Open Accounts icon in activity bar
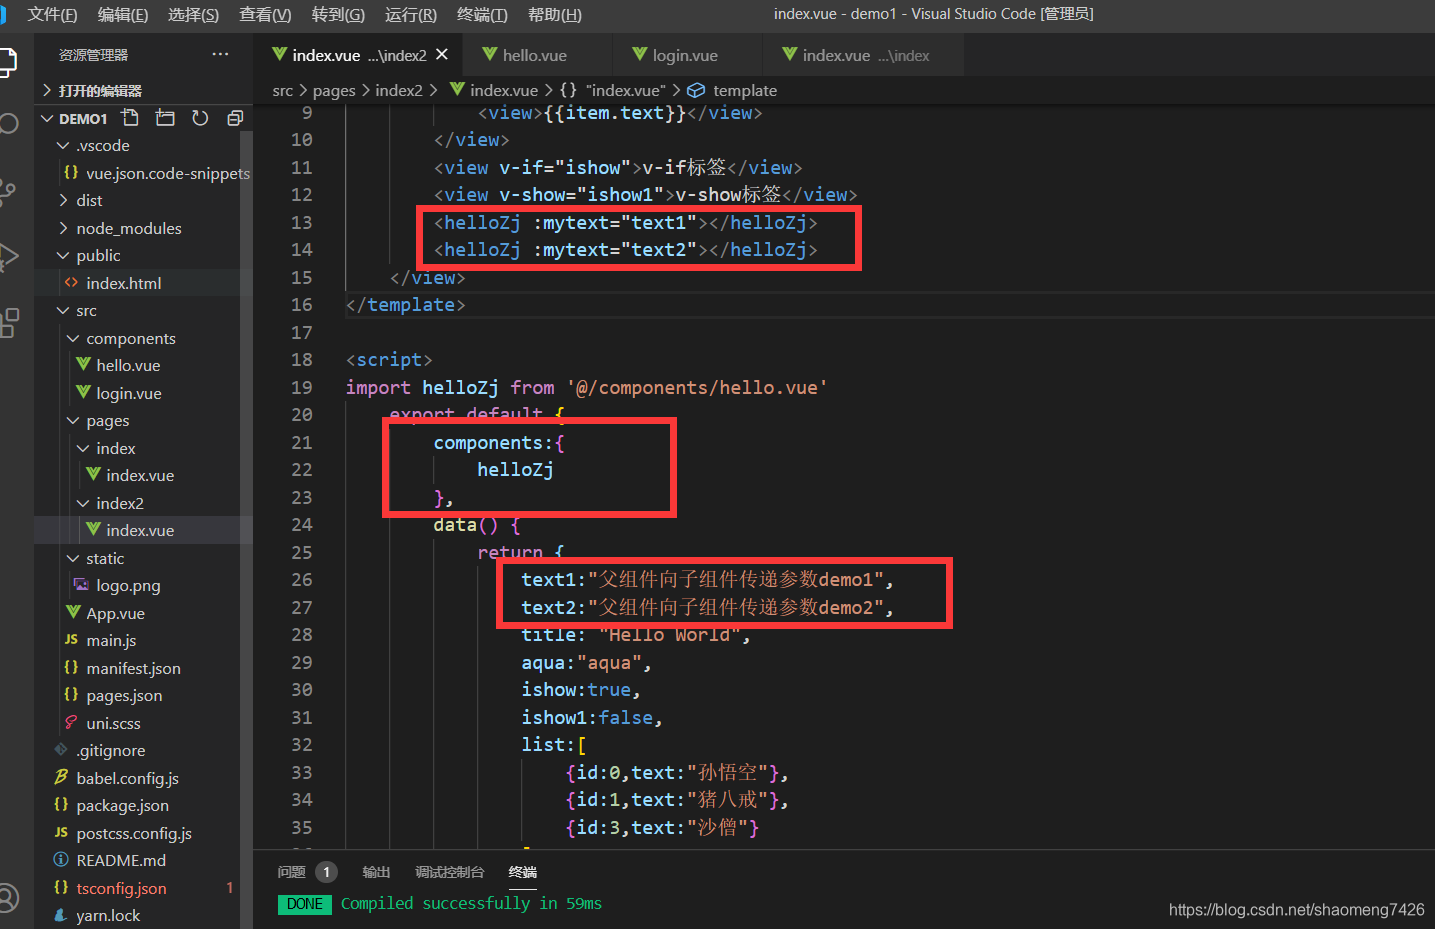Image resolution: width=1435 pixels, height=929 pixels. [x=8, y=897]
